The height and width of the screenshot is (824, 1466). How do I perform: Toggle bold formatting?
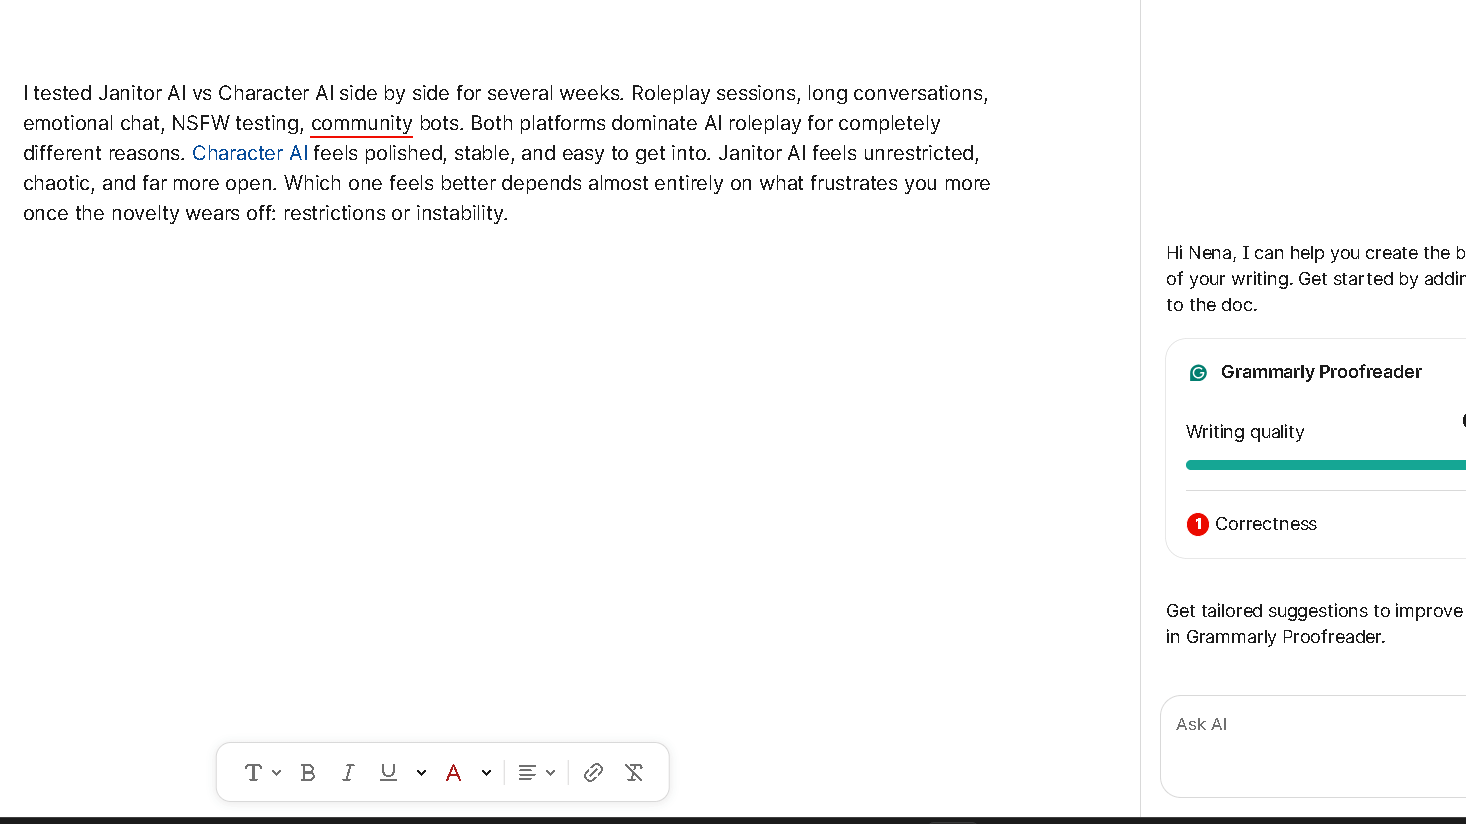coord(308,772)
